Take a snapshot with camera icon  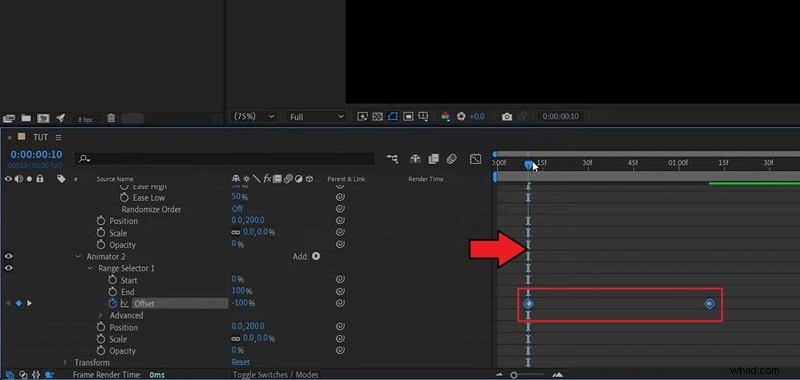click(507, 117)
